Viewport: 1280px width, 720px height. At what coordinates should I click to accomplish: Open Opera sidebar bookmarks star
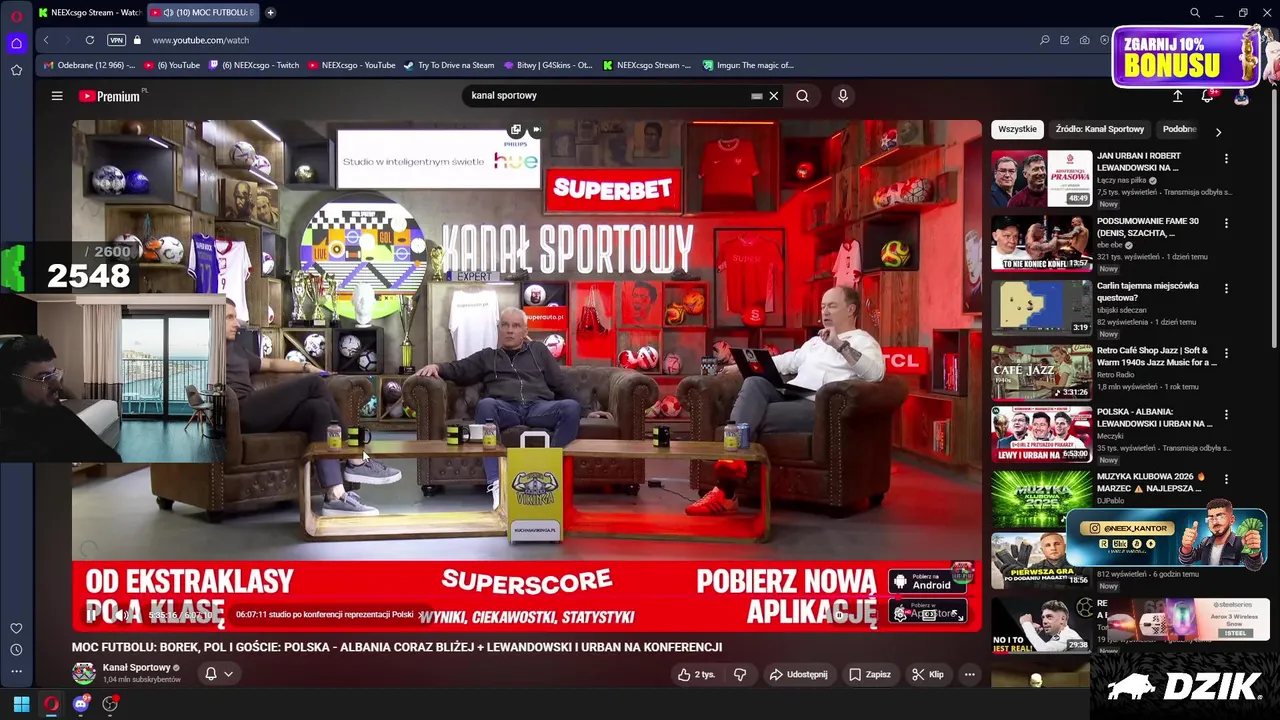tap(16, 70)
